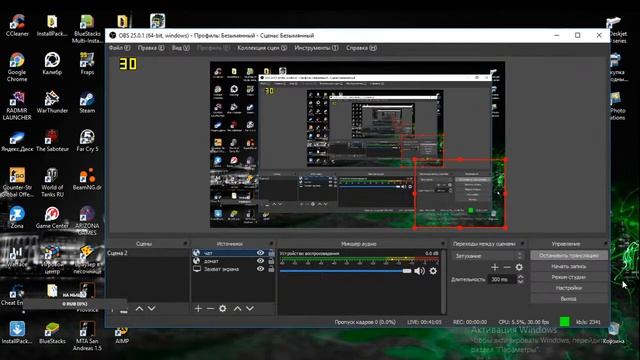Open CCleaner desktop shortcut
The width and height of the screenshot is (640, 360).
[17, 25]
